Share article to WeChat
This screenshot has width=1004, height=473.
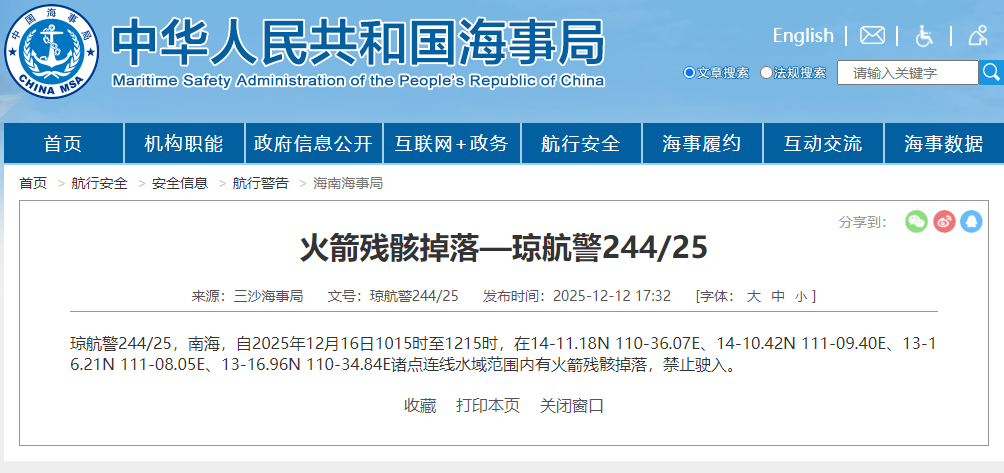tap(916, 222)
